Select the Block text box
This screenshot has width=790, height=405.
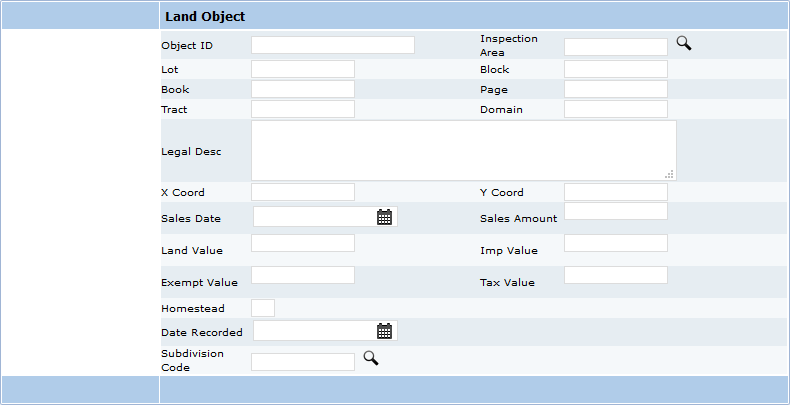tap(615, 69)
